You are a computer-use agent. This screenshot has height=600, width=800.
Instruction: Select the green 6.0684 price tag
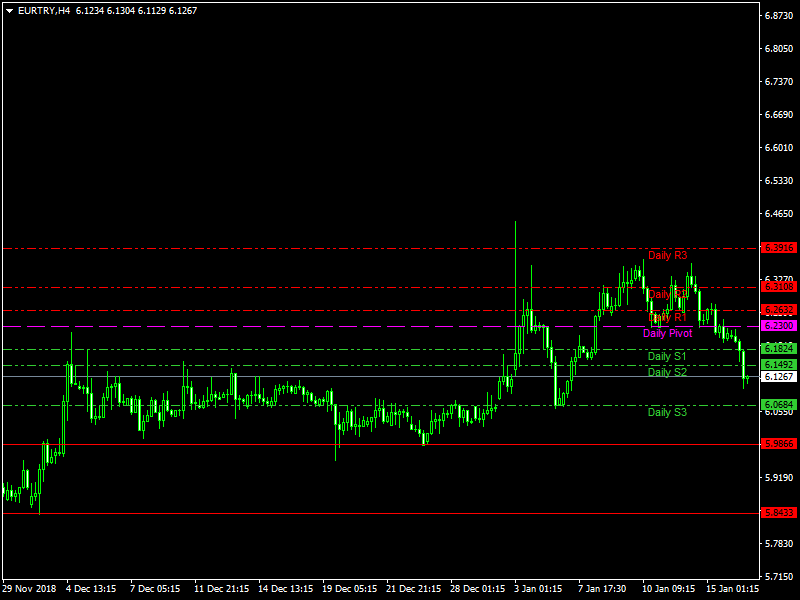pos(779,405)
